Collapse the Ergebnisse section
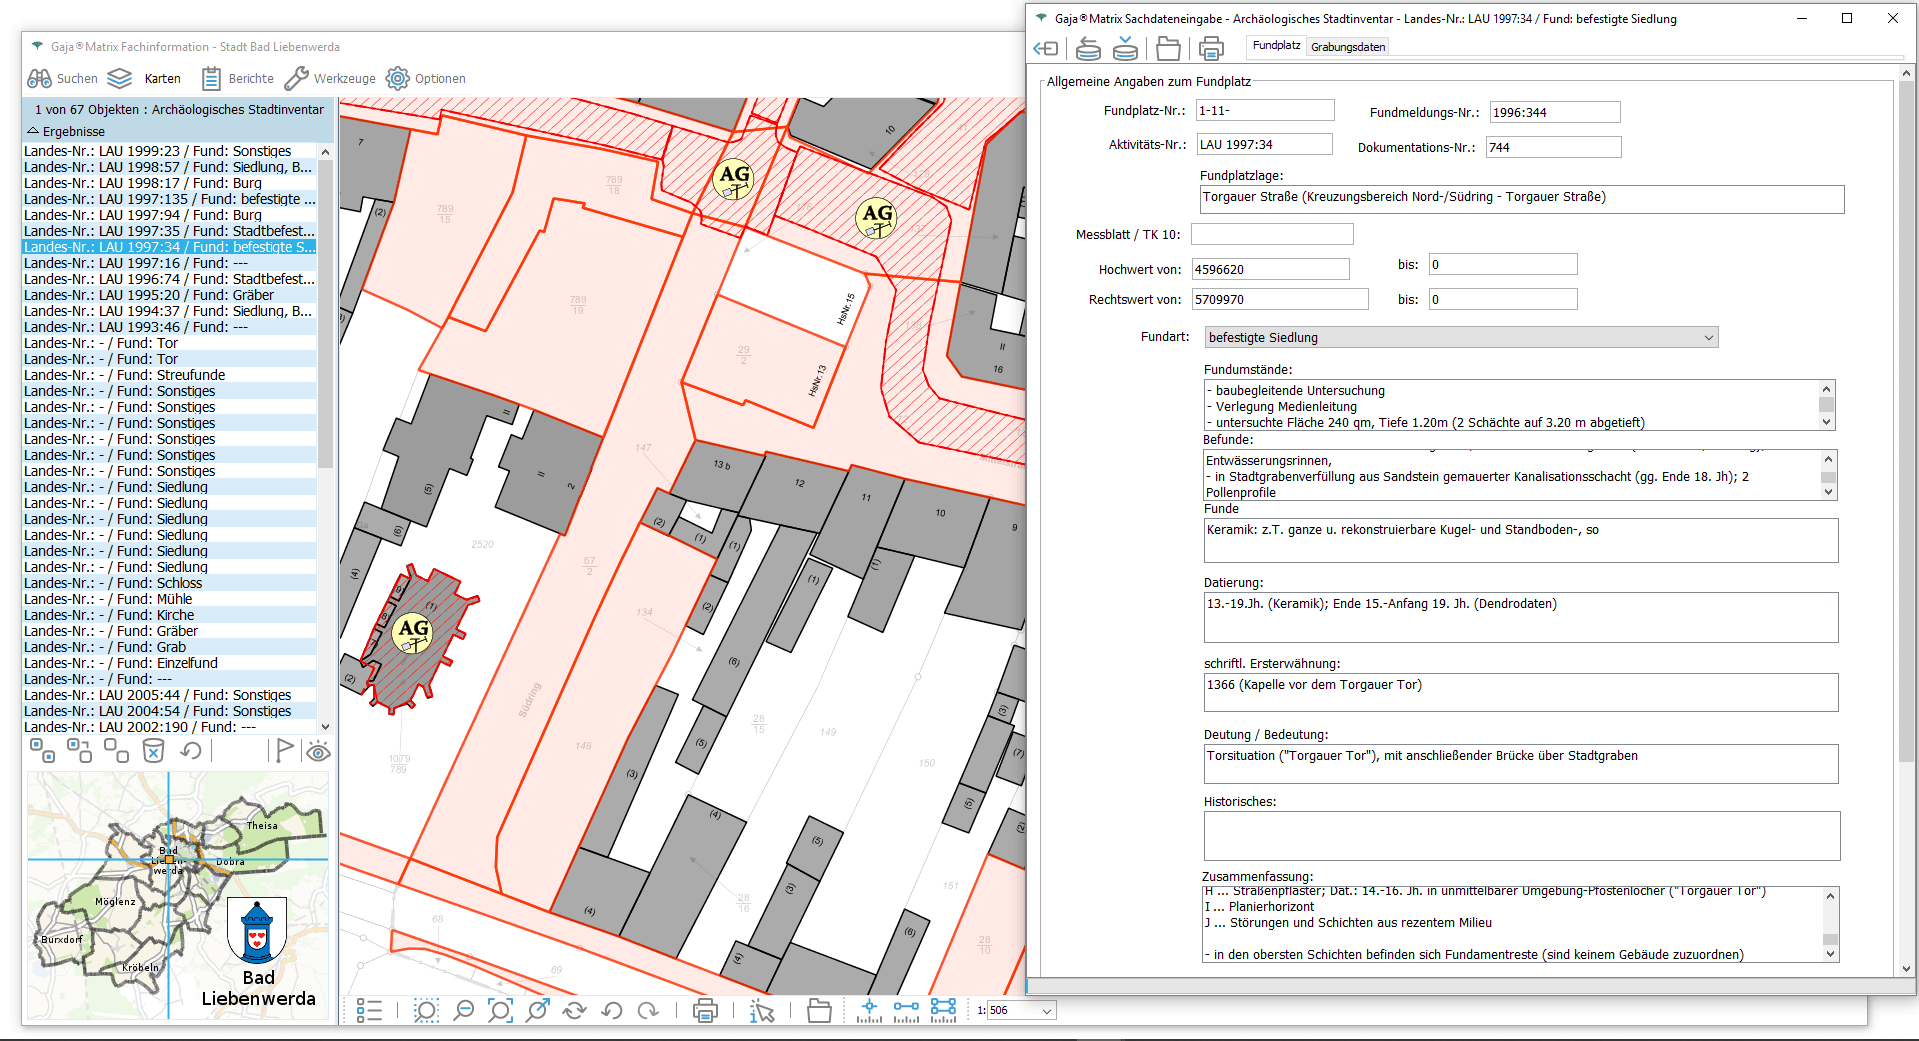This screenshot has height=1041, width=1919. point(33,131)
